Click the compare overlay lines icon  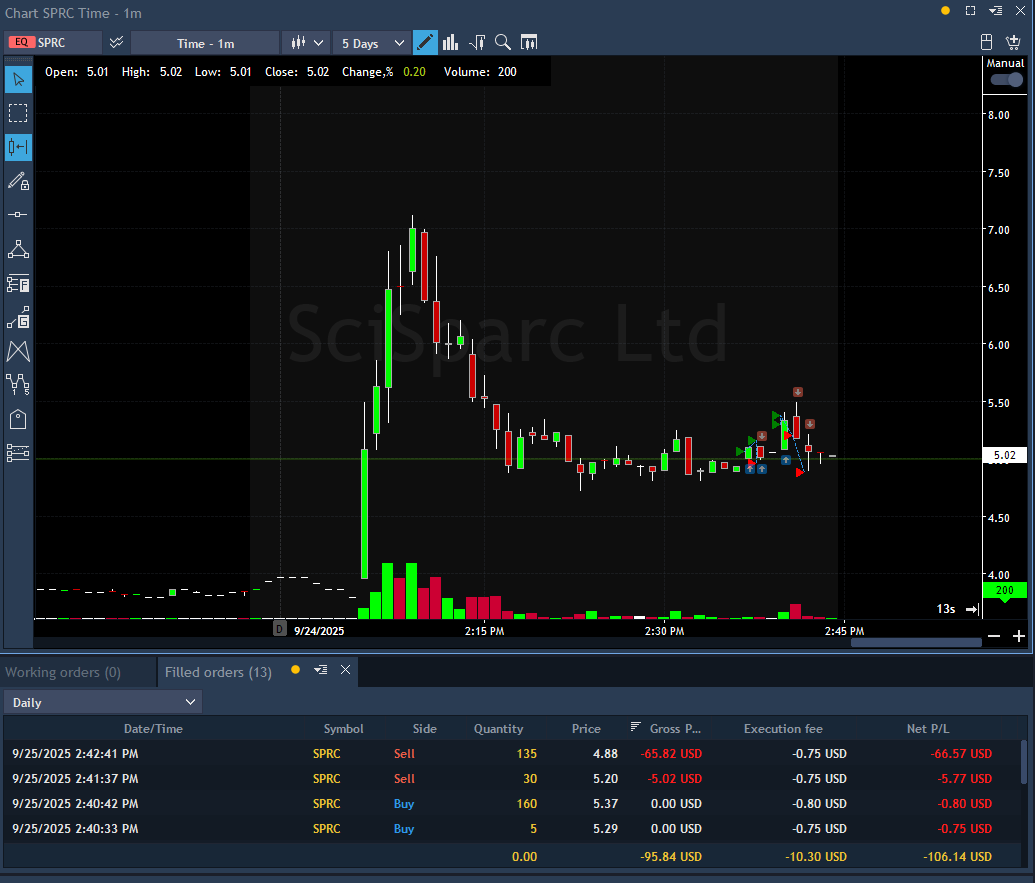(116, 43)
